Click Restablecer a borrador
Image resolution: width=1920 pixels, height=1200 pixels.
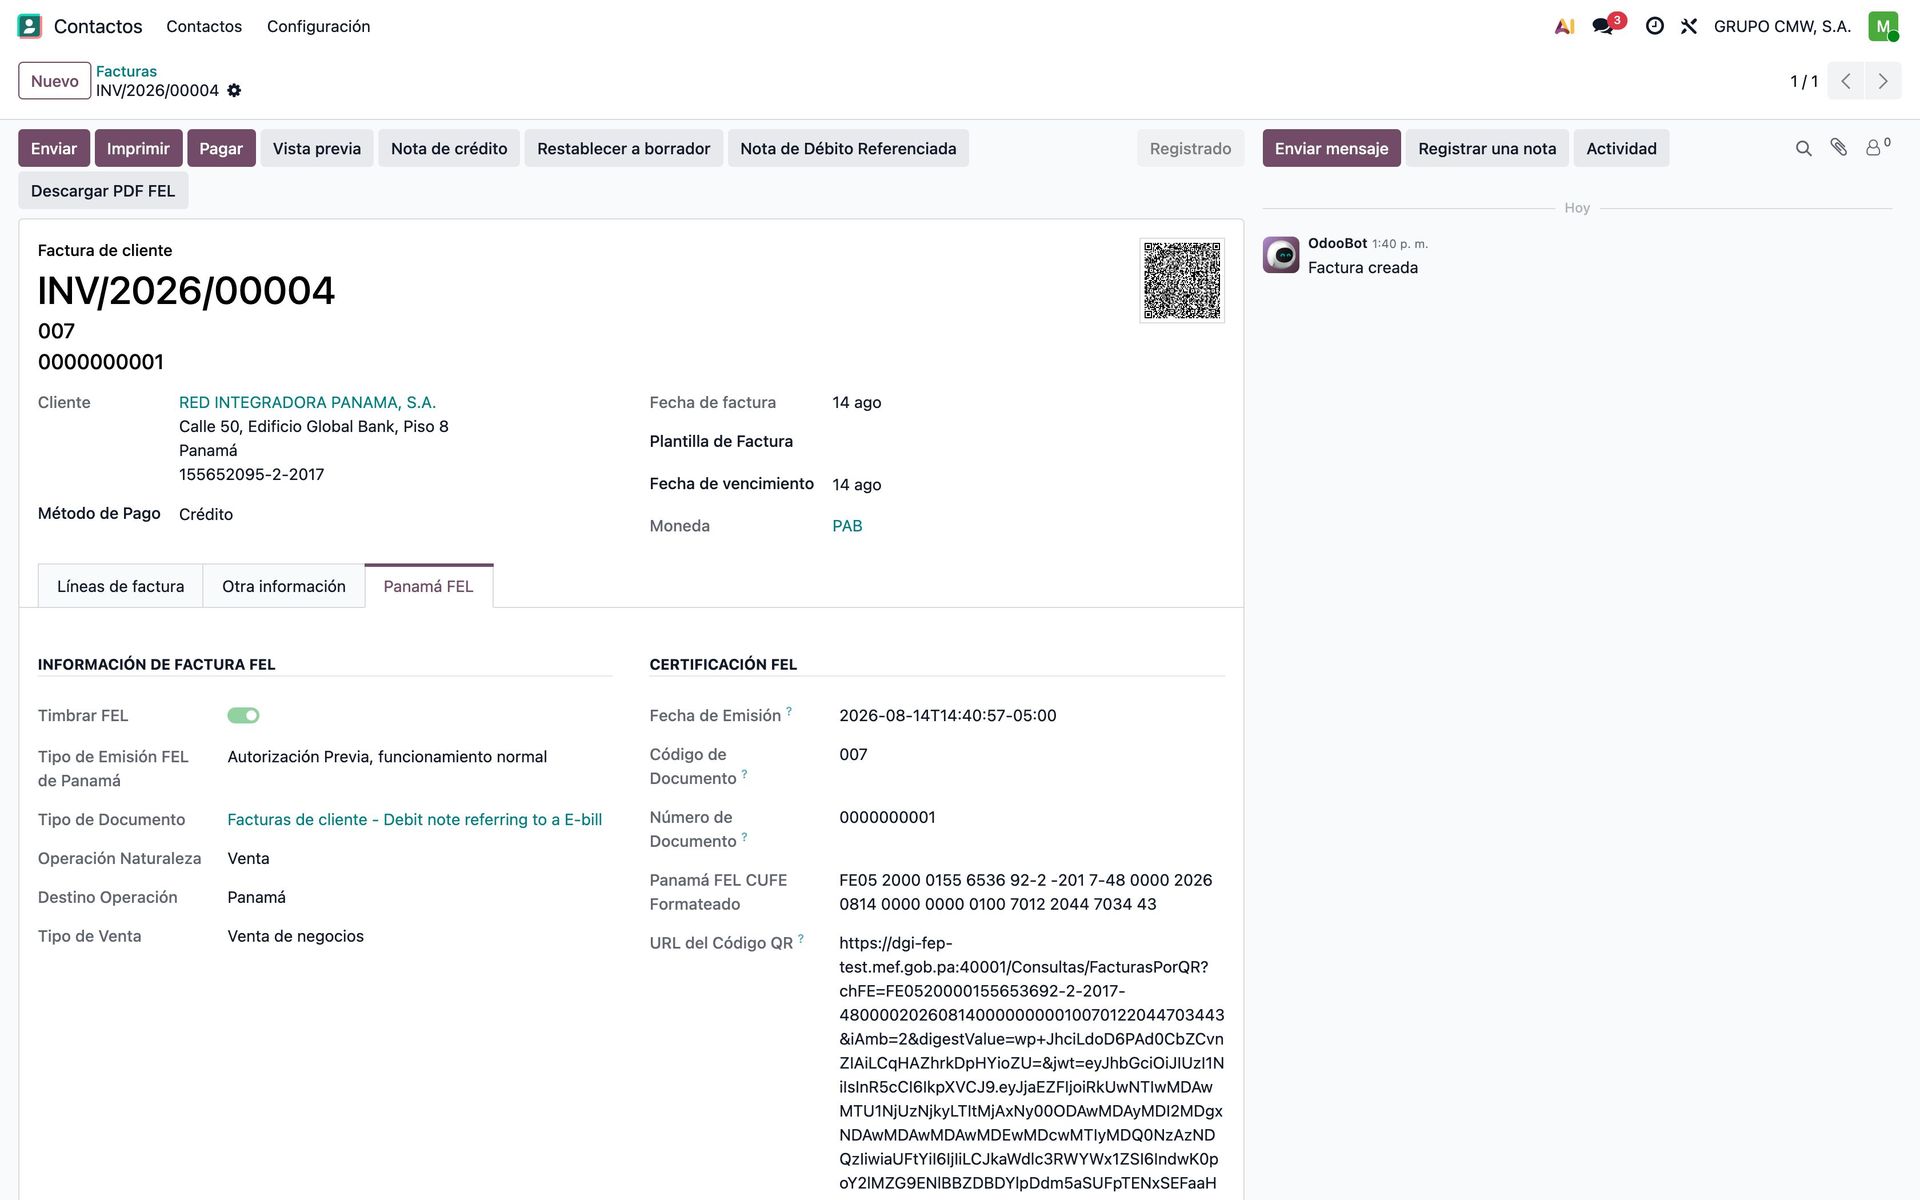[623, 148]
